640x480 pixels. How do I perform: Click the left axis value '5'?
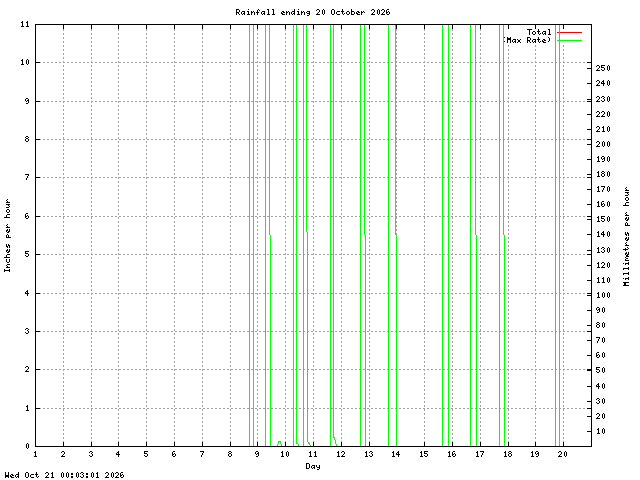(x=27, y=254)
